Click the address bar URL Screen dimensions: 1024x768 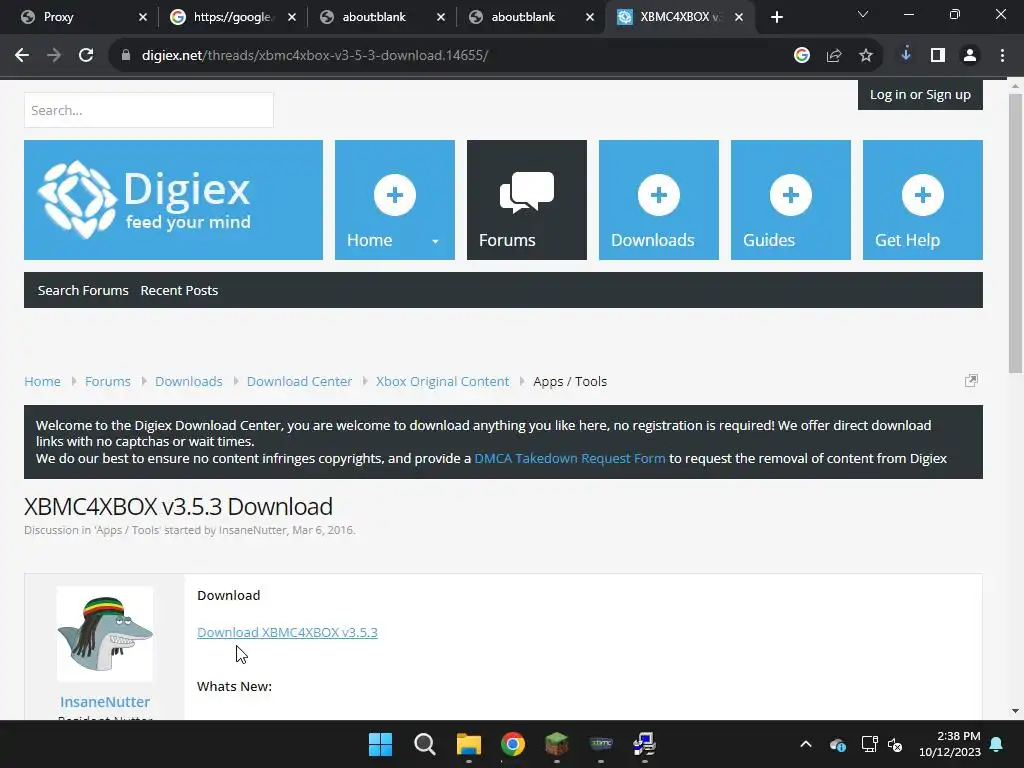[x=315, y=56]
